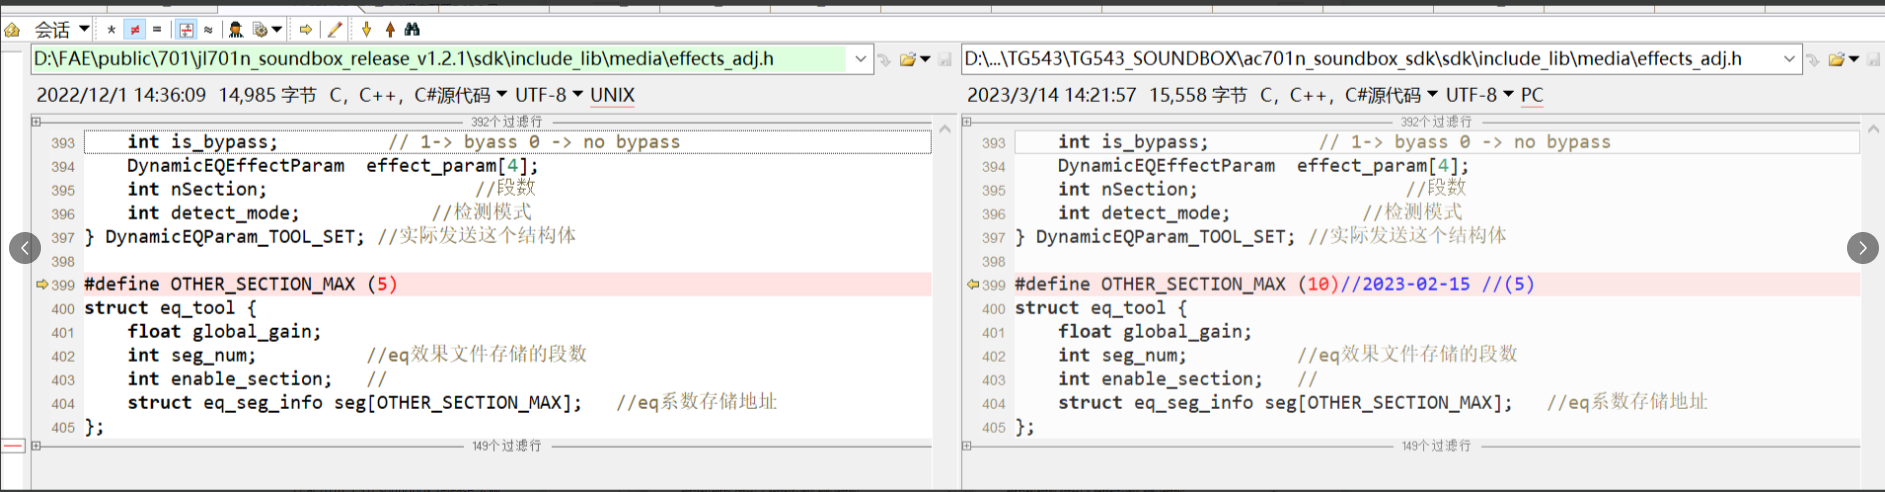The width and height of the screenshot is (1885, 492).
Task: Click the right pane line 399 copy arrow
Action: (x=972, y=285)
